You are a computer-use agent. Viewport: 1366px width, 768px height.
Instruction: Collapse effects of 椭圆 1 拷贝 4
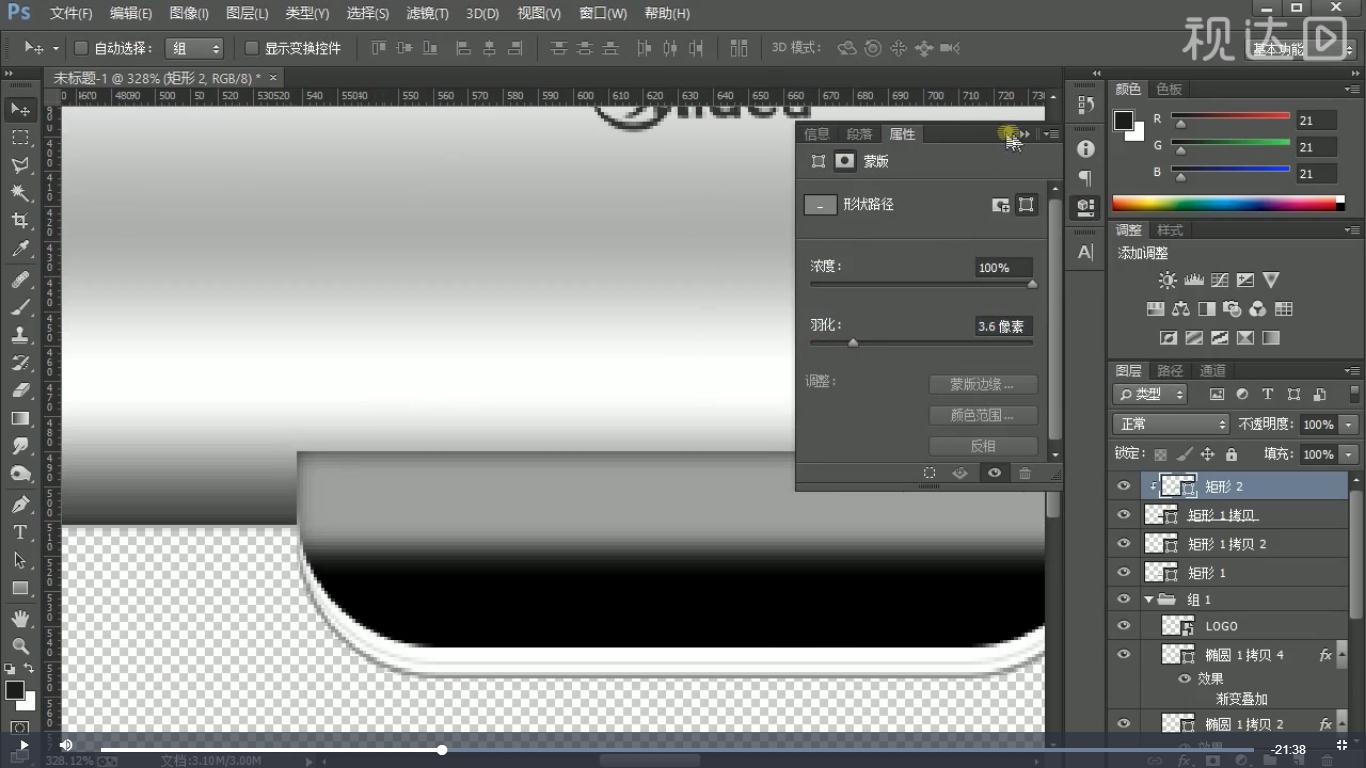[x=1342, y=655]
